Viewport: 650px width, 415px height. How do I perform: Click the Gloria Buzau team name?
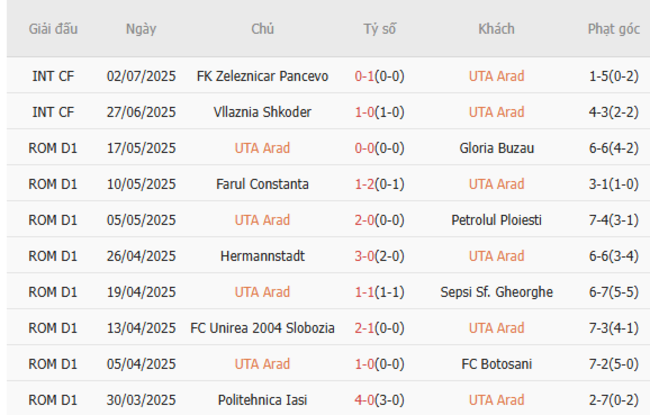(496, 148)
